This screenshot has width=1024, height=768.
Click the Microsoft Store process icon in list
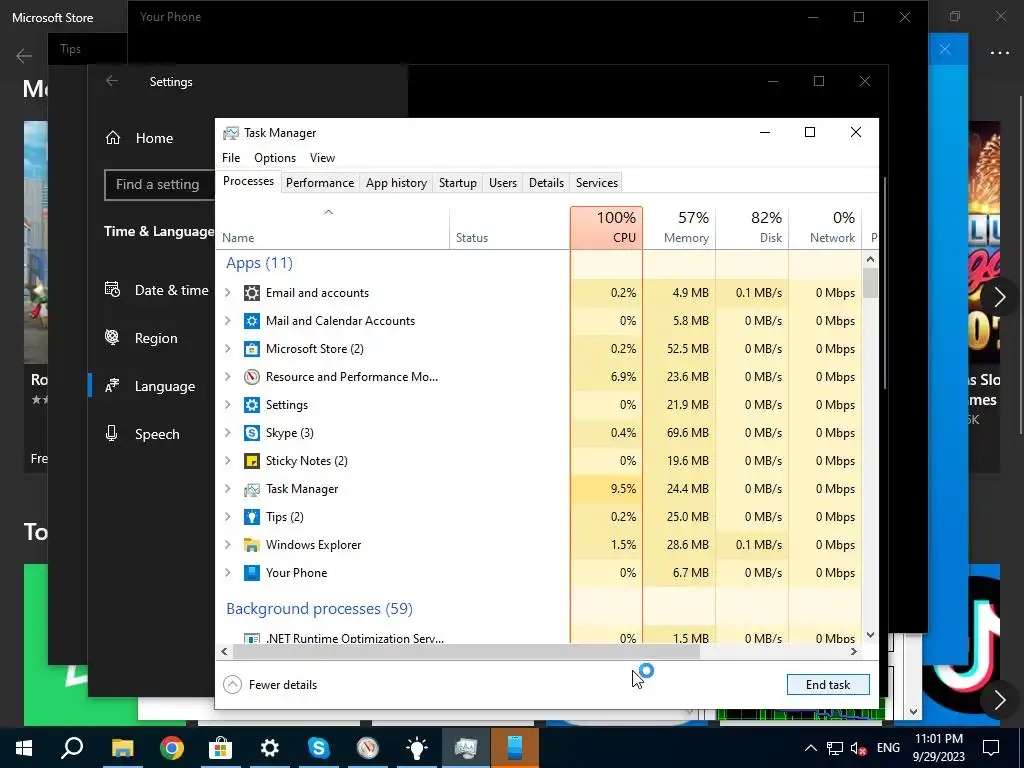pyautogui.click(x=251, y=349)
